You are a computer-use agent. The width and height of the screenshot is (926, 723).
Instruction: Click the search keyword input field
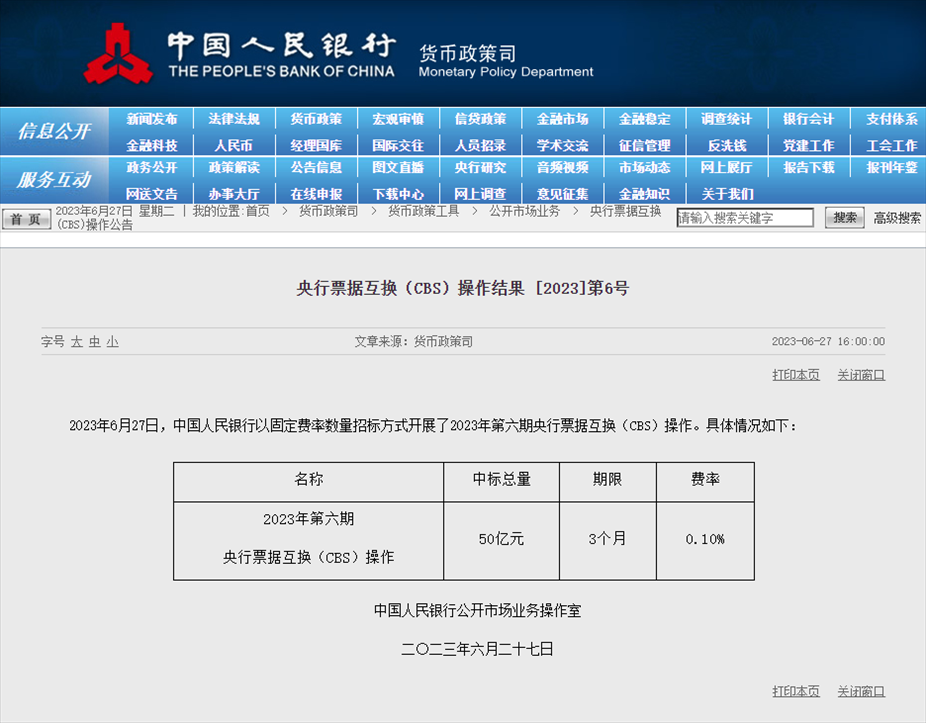pyautogui.click(x=745, y=218)
